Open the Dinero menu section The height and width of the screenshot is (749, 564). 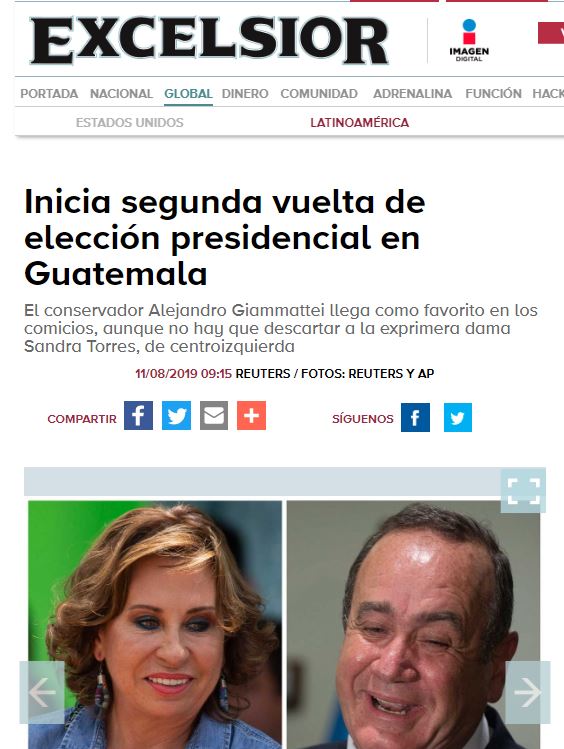click(x=245, y=94)
